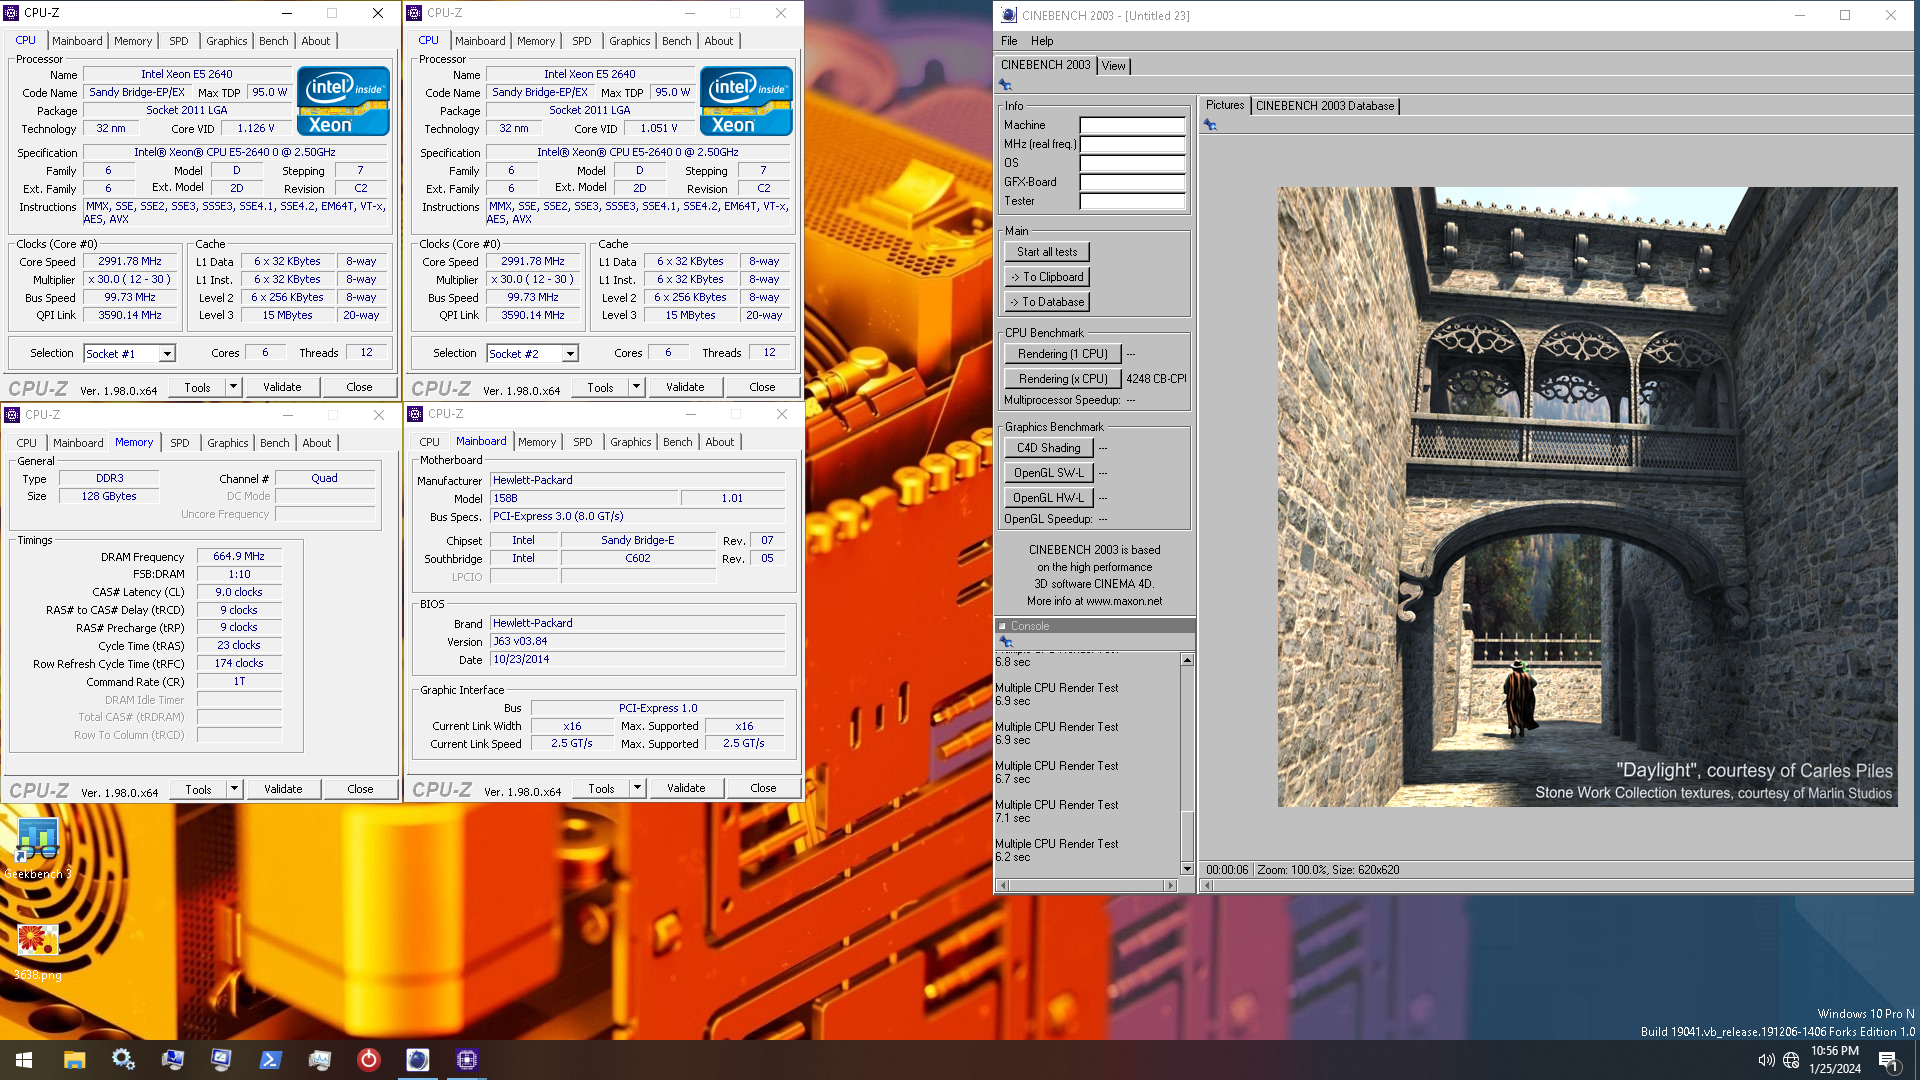This screenshot has width=1920, height=1080.
Task: Expand the Tools arrow in the CPU-Z Memory window
Action: pyautogui.click(x=235, y=789)
